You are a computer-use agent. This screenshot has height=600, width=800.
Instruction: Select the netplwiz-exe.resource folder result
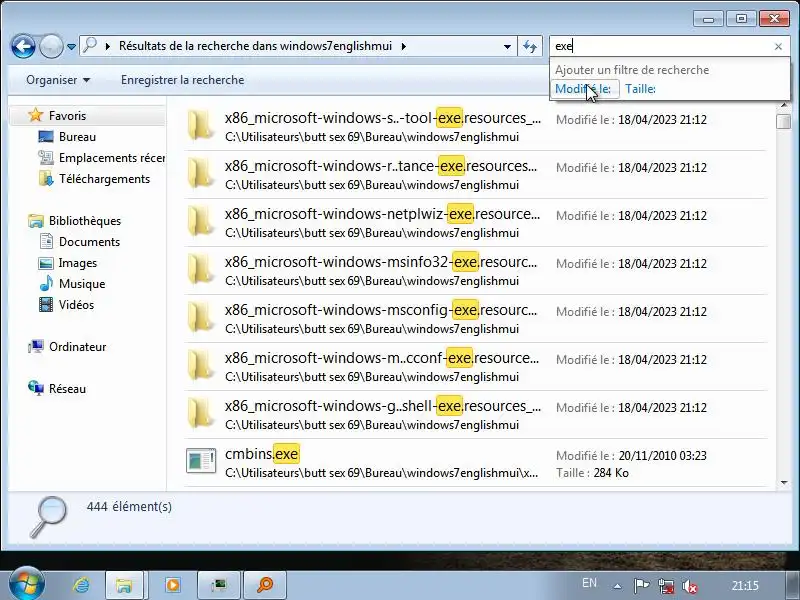[x=475, y=222]
